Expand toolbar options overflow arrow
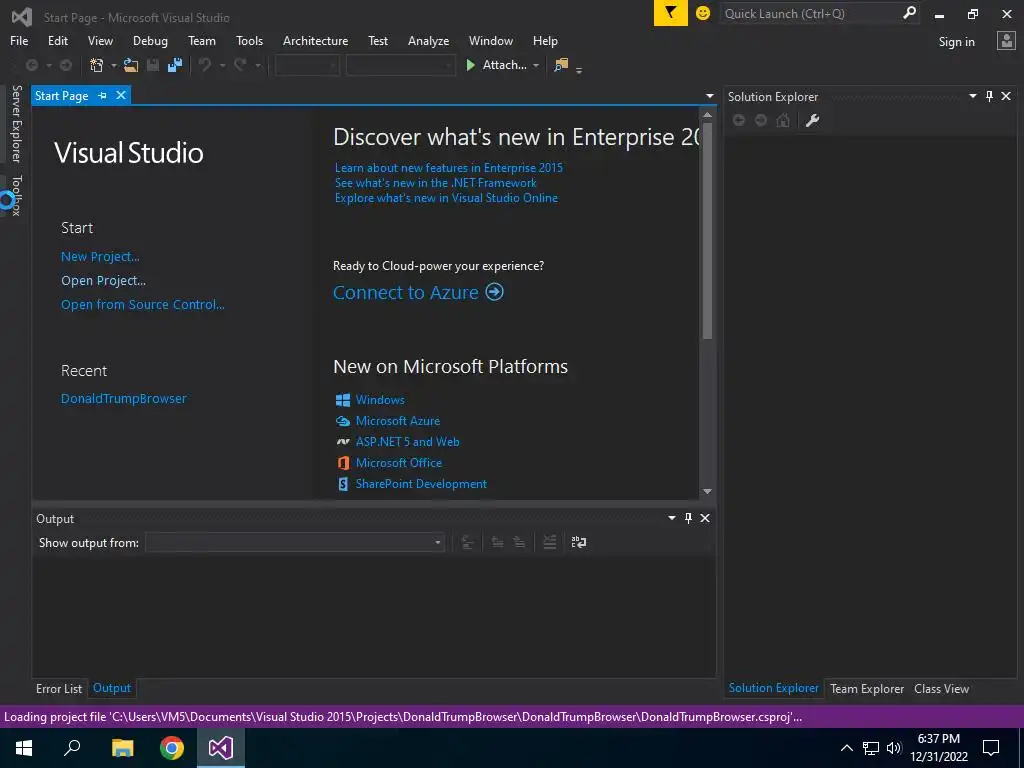 [x=579, y=70]
